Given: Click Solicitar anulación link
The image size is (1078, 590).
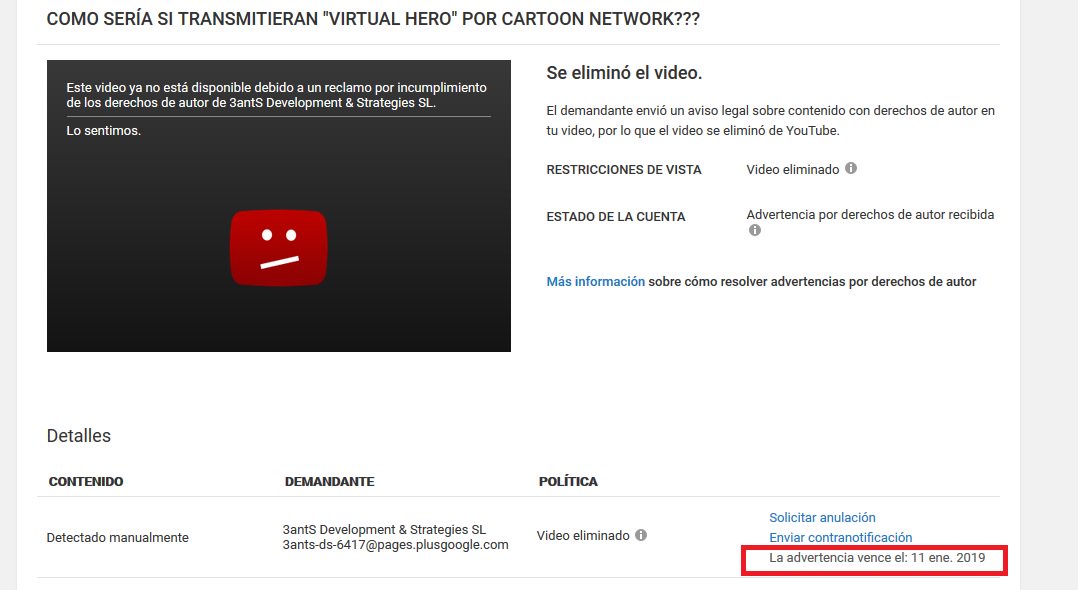Looking at the screenshot, I should [822, 517].
